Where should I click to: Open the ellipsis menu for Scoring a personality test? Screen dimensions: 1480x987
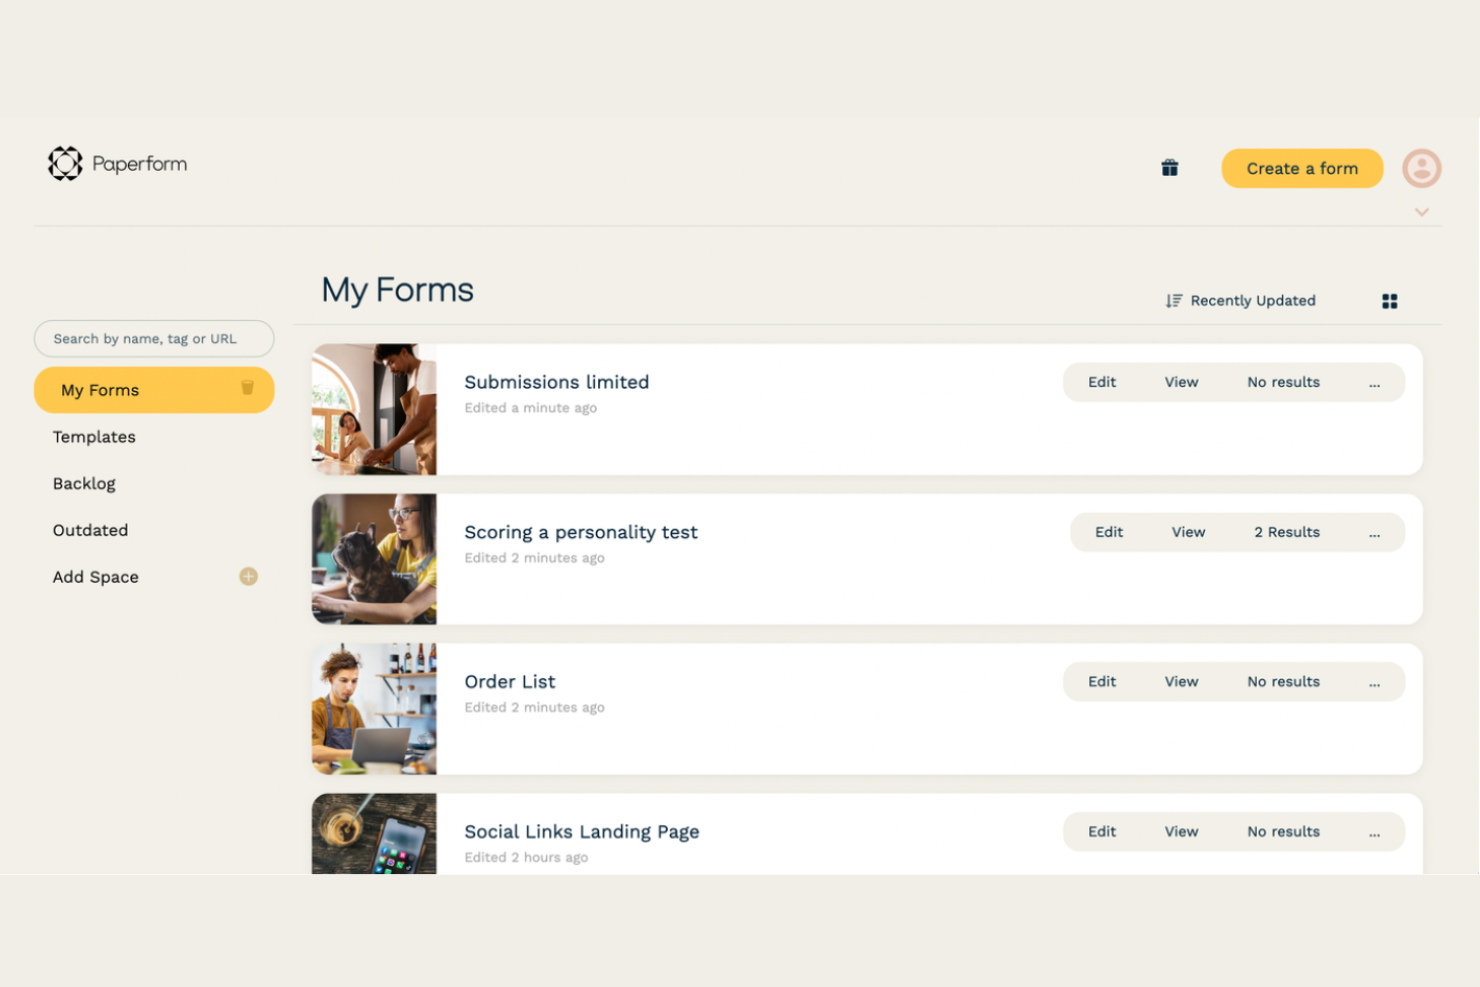pos(1374,532)
